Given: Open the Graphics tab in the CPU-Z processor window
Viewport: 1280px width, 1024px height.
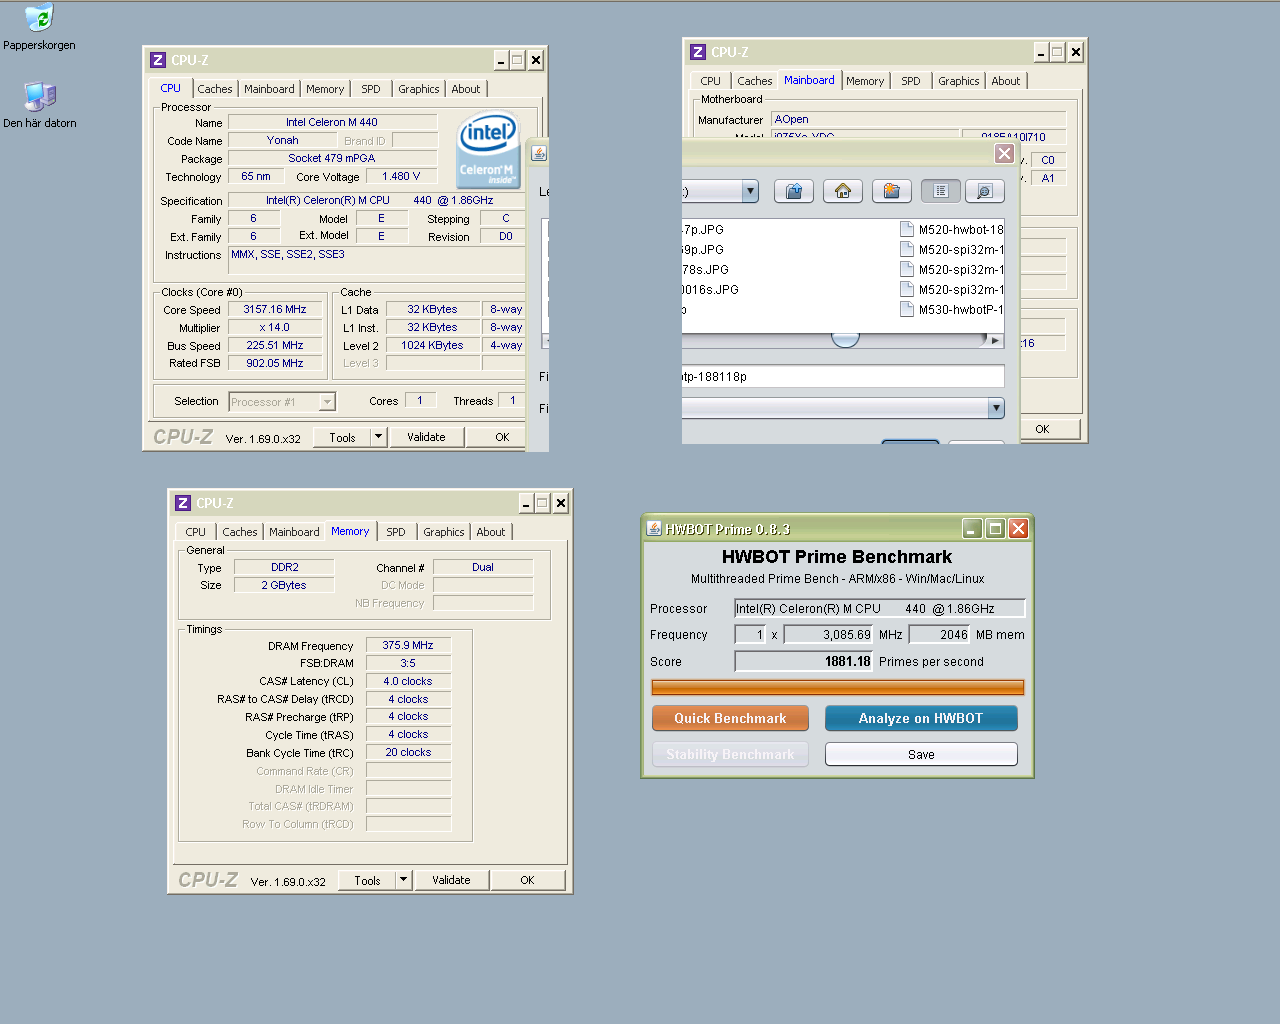Looking at the screenshot, I should coord(419,89).
